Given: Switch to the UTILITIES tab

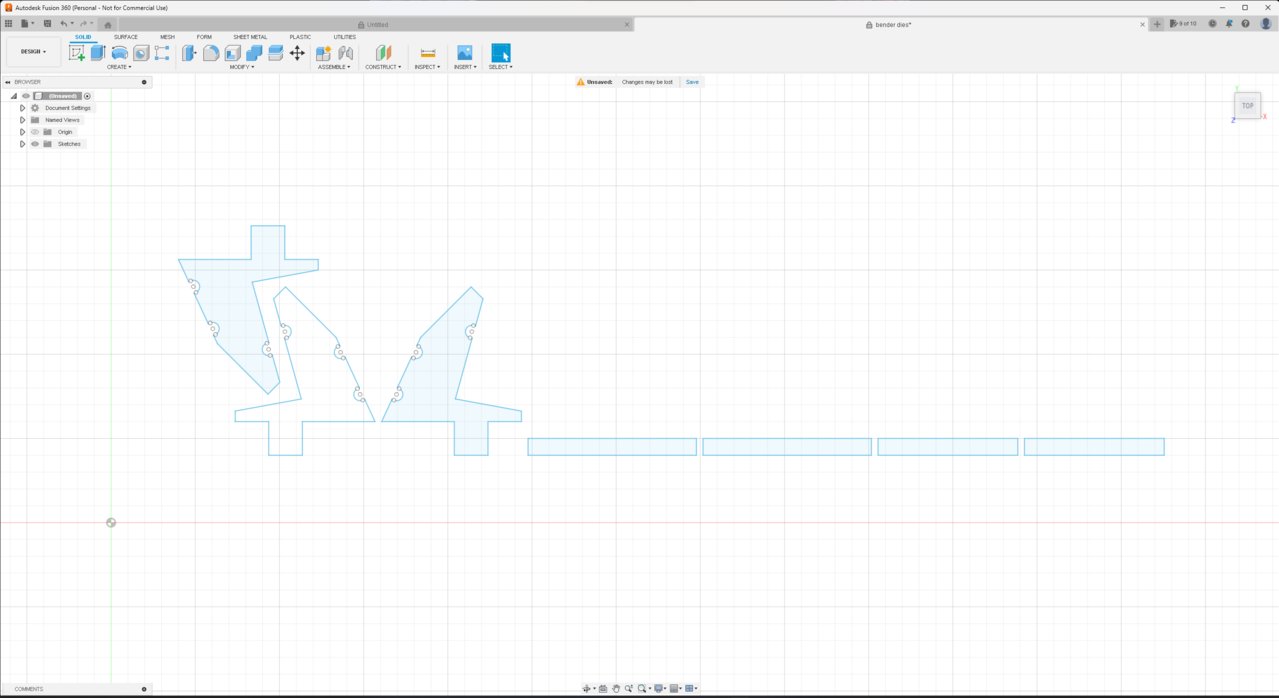Looking at the screenshot, I should [345, 37].
